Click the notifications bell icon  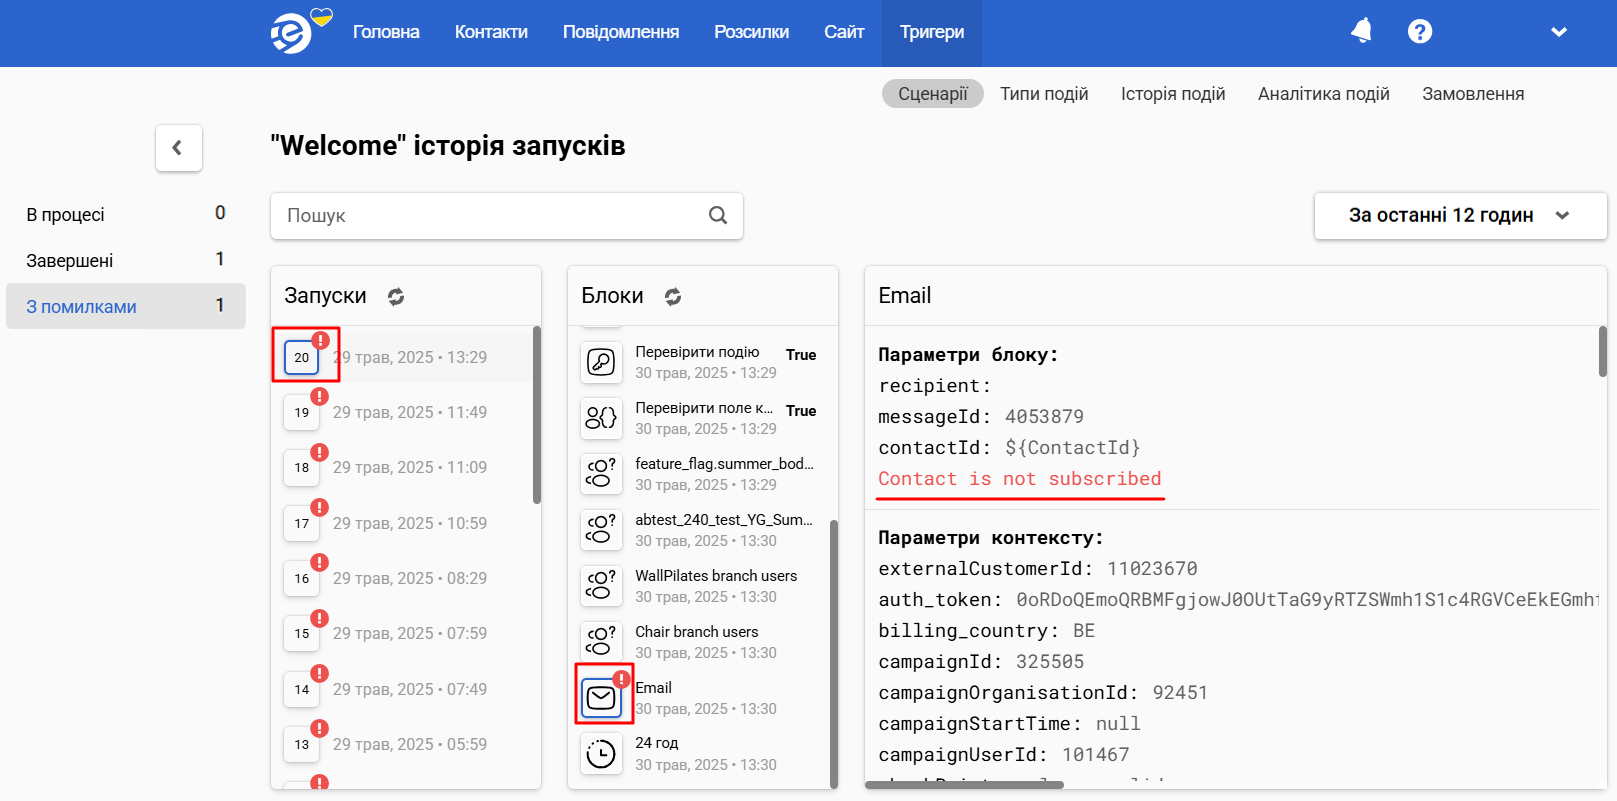(x=1361, y=31)
